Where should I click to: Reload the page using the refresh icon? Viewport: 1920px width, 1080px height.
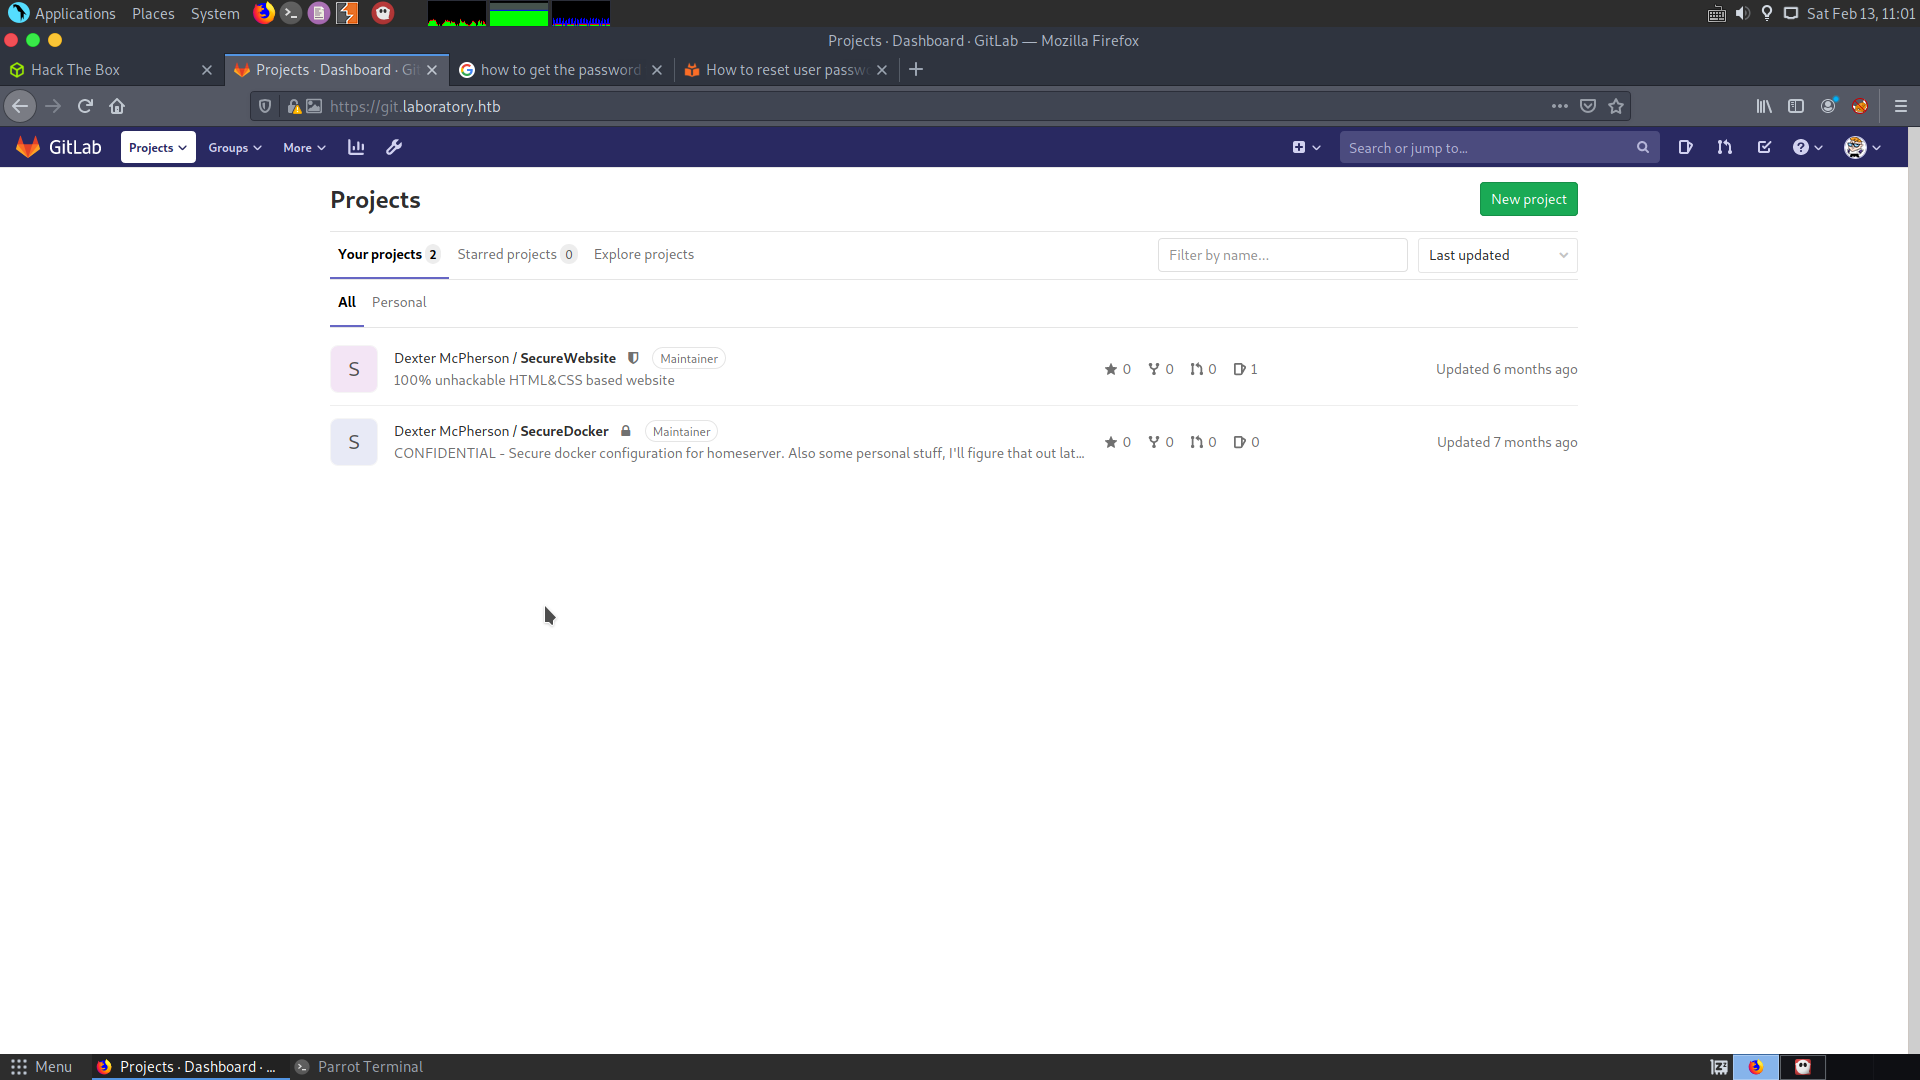click(x=85, y=106)
